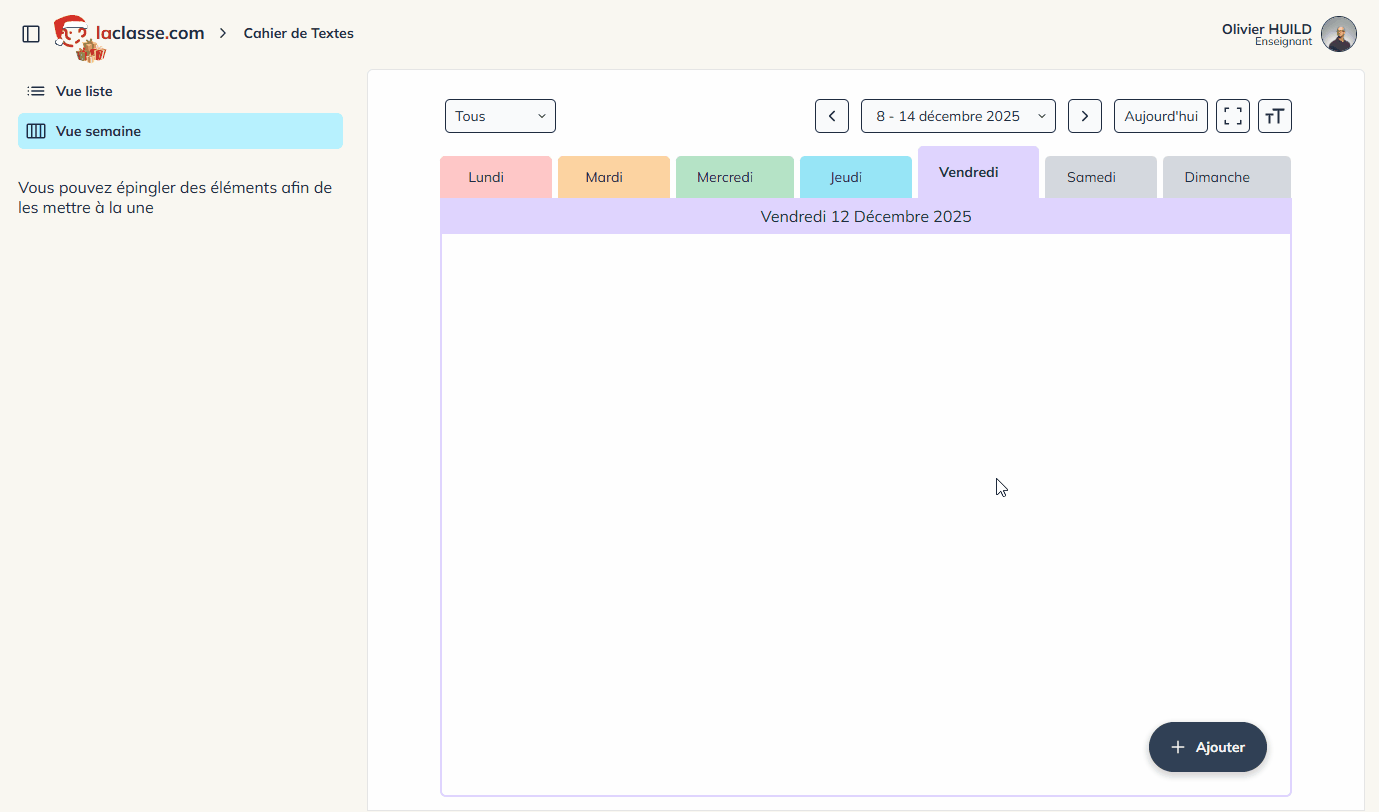Toggle the sidebar panel icon
The height and width of the screenshot is (812, 1379).
(x=31, y=34)
